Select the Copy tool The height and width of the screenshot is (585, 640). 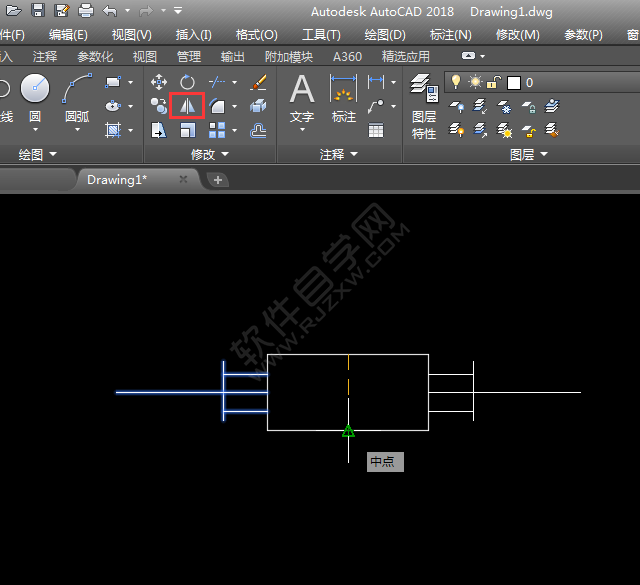pos(158,106)
